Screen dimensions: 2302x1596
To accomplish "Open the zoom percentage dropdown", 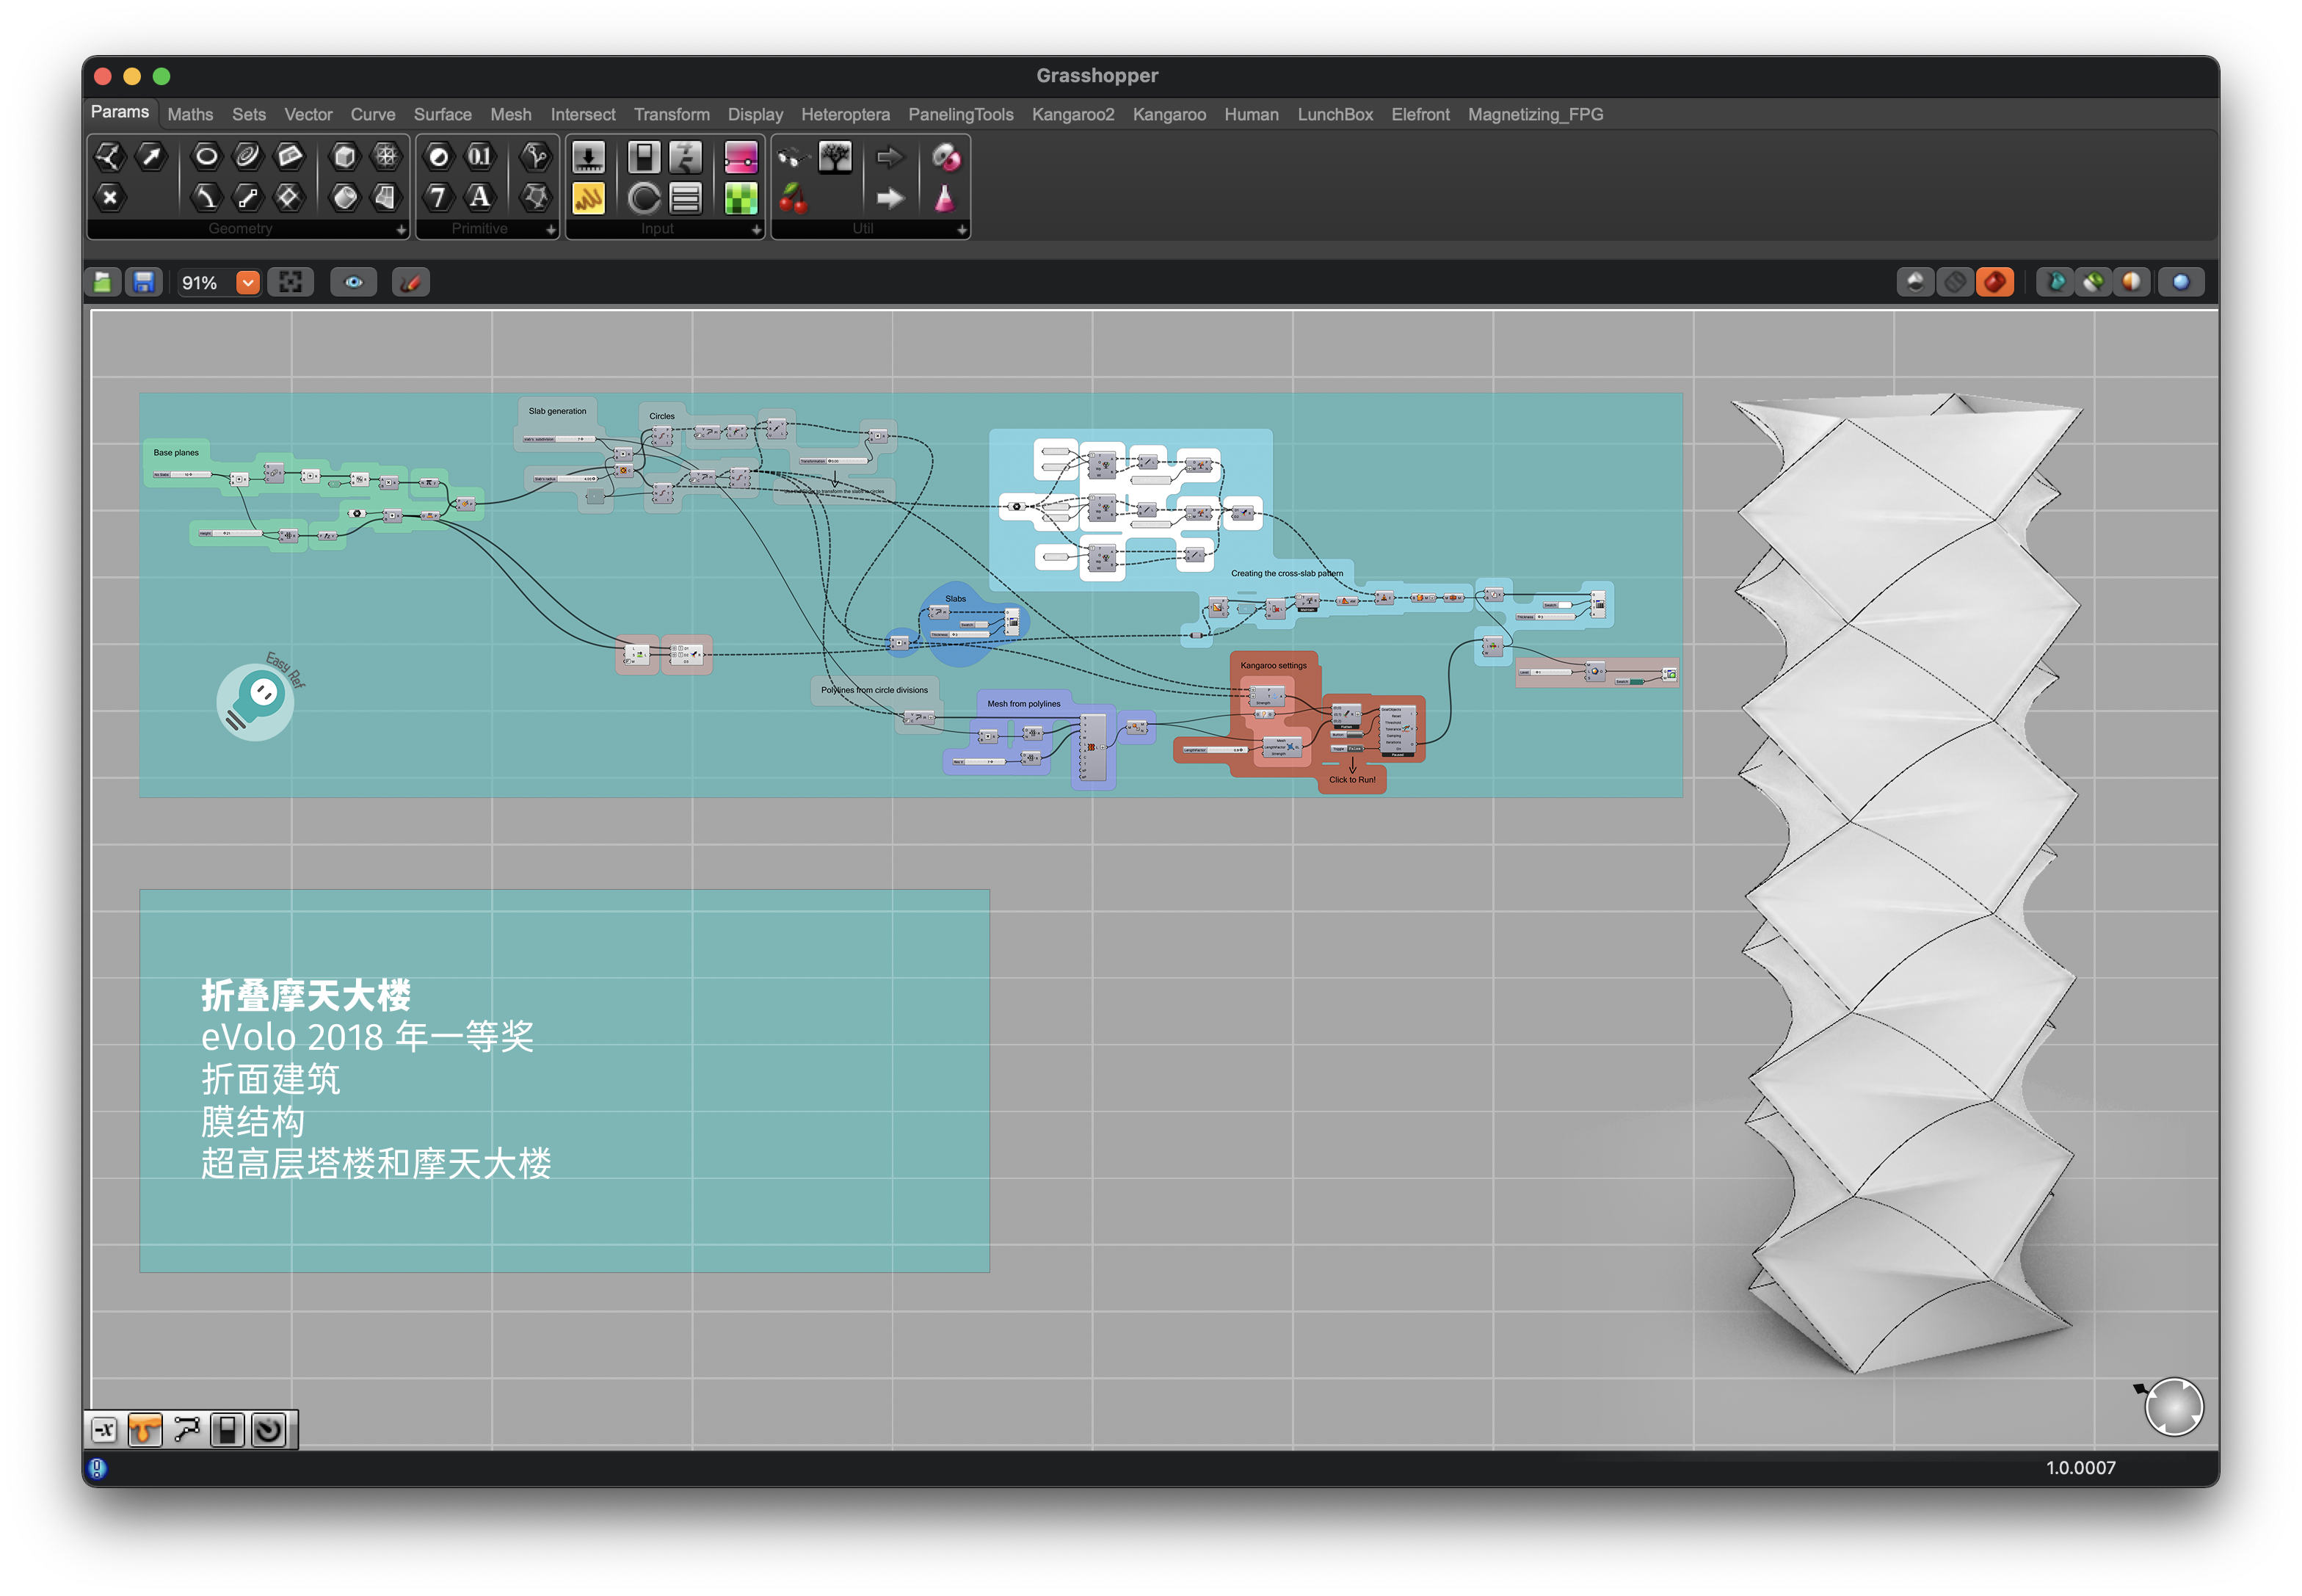I will [x=247, y=283].
